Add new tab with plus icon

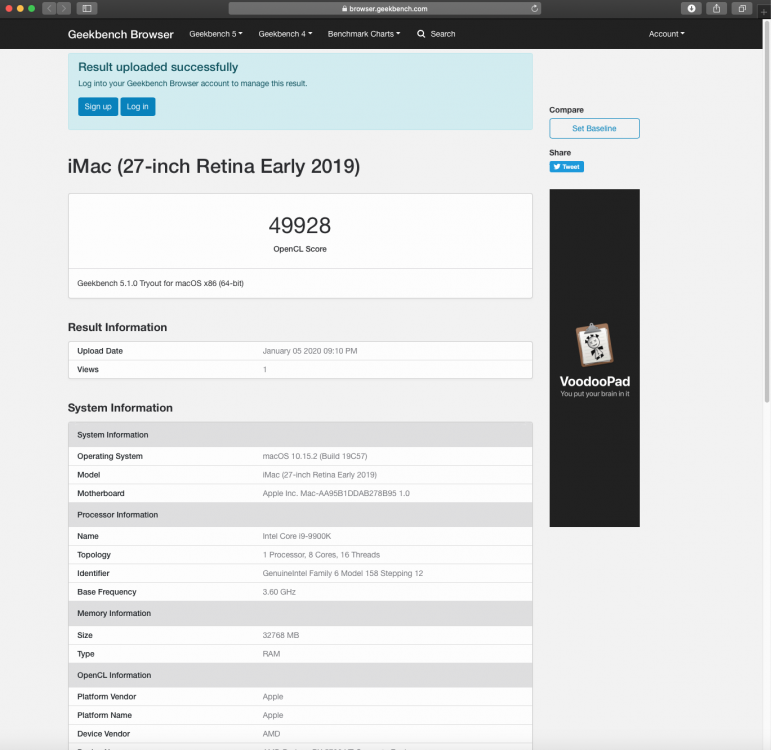pyautogui.click(x=764, y=10)
